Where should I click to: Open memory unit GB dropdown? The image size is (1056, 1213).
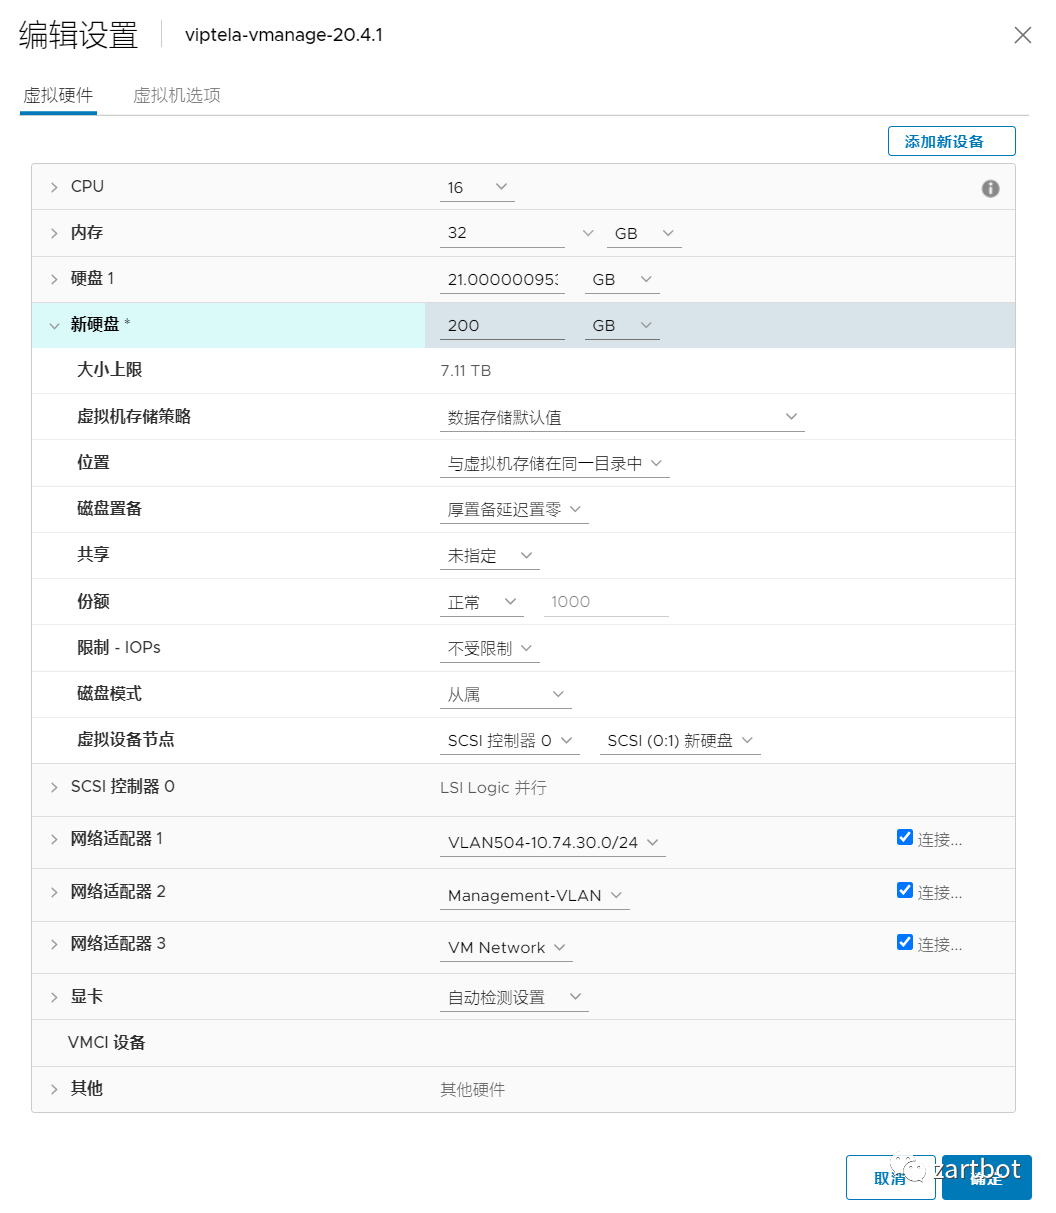pos(644,233)
